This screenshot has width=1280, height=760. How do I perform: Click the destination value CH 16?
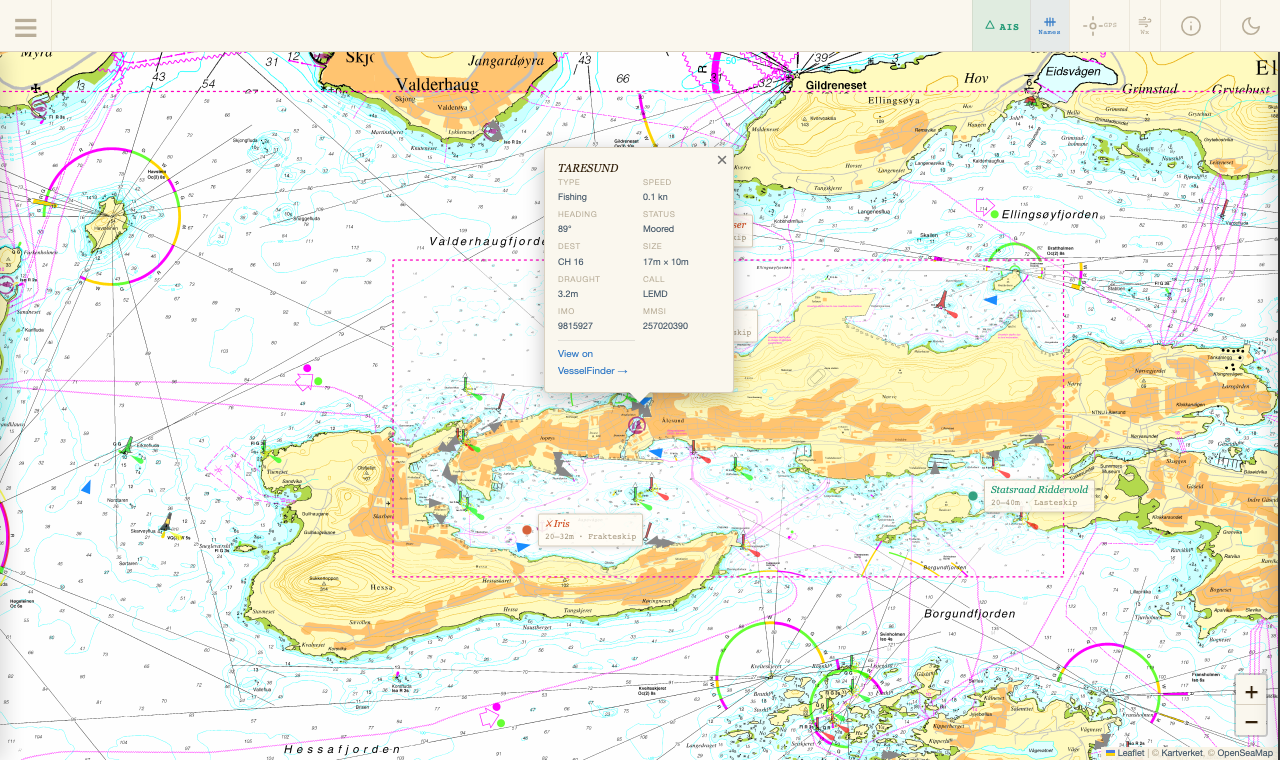point(570,262)
